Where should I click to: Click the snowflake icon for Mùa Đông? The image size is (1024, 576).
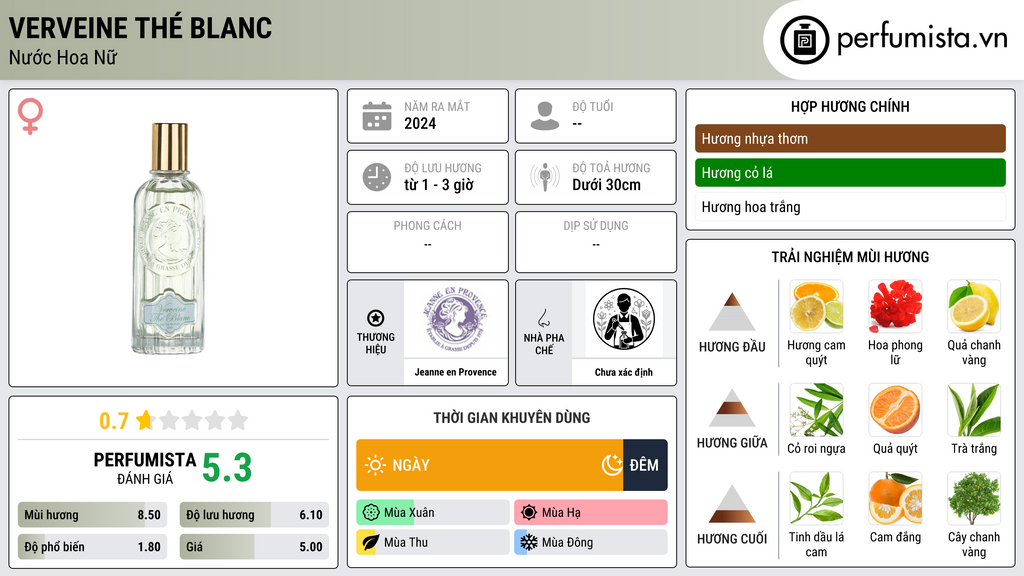(529, 542)
